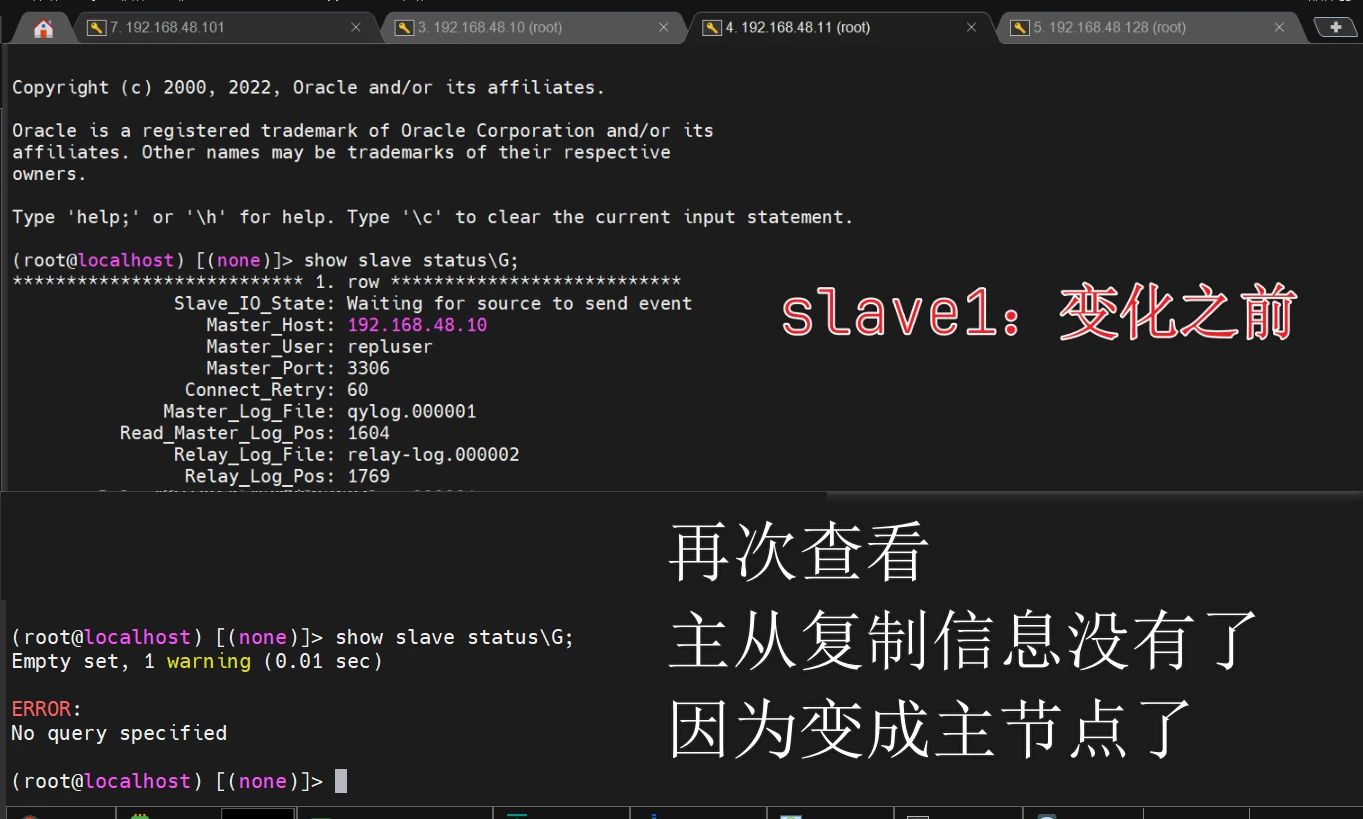
Task: Click the 'No query specified' message
Action: pos(119,733)
